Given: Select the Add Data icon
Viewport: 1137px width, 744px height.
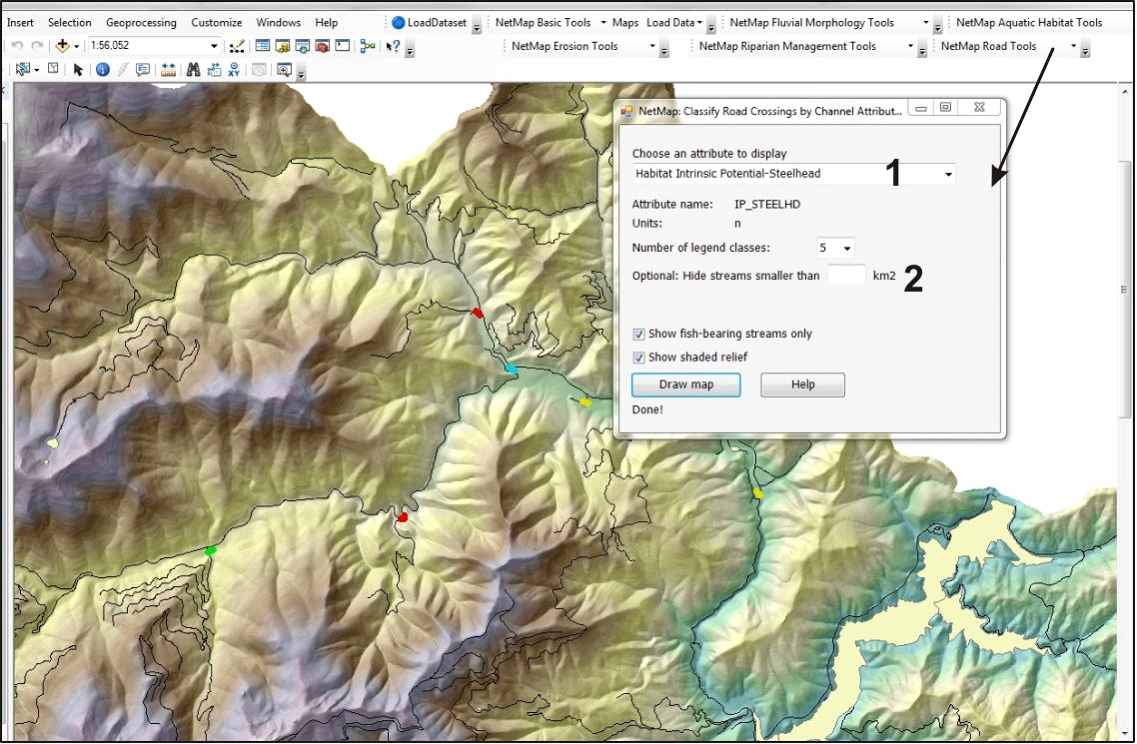Looking at the screenshot, I should click(62, 46).
